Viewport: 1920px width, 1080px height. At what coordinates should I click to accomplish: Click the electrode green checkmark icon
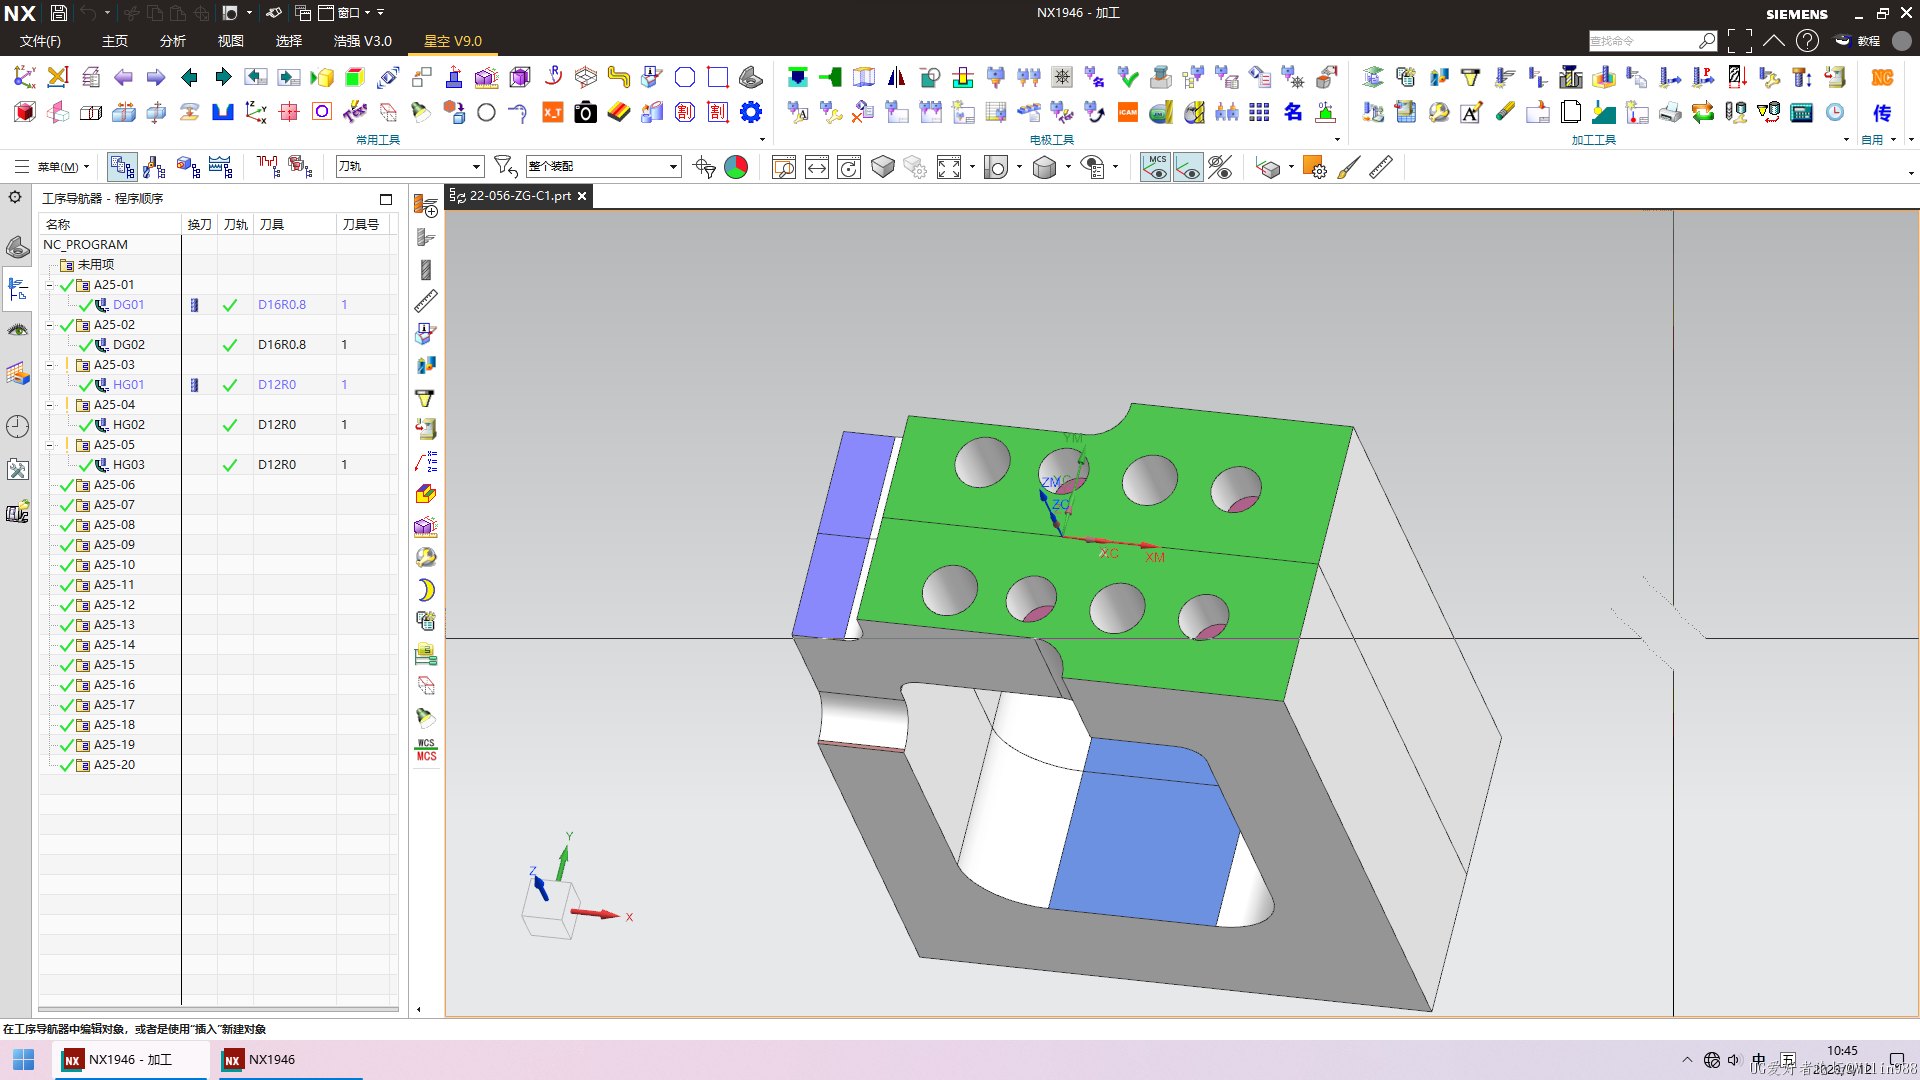1128,78
